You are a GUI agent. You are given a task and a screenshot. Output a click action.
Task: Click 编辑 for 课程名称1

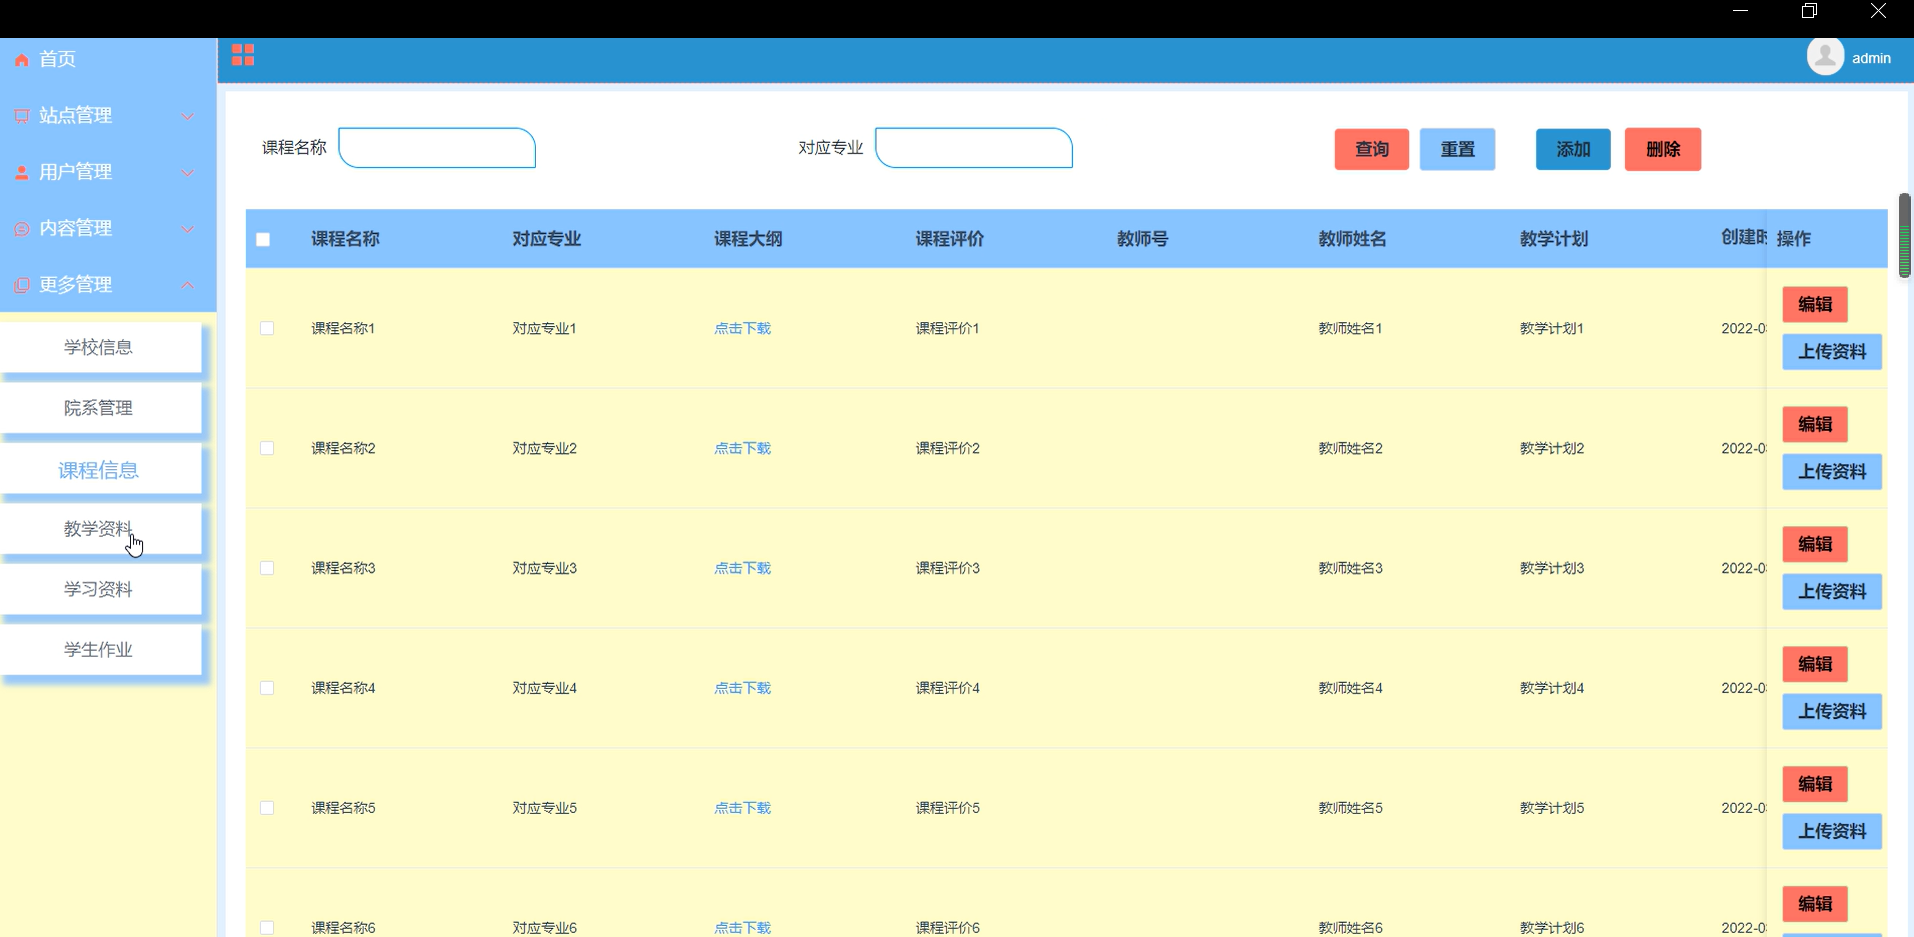coord(1815,304)
